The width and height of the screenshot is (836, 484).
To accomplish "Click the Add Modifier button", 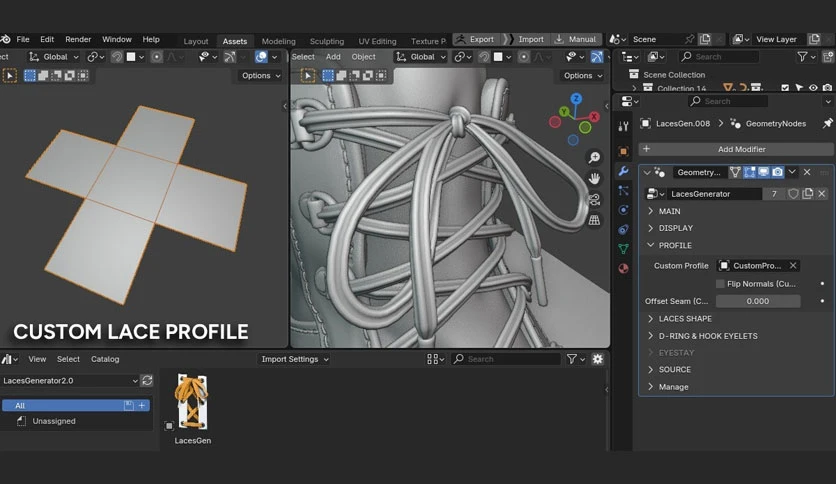I will point(736,149).
